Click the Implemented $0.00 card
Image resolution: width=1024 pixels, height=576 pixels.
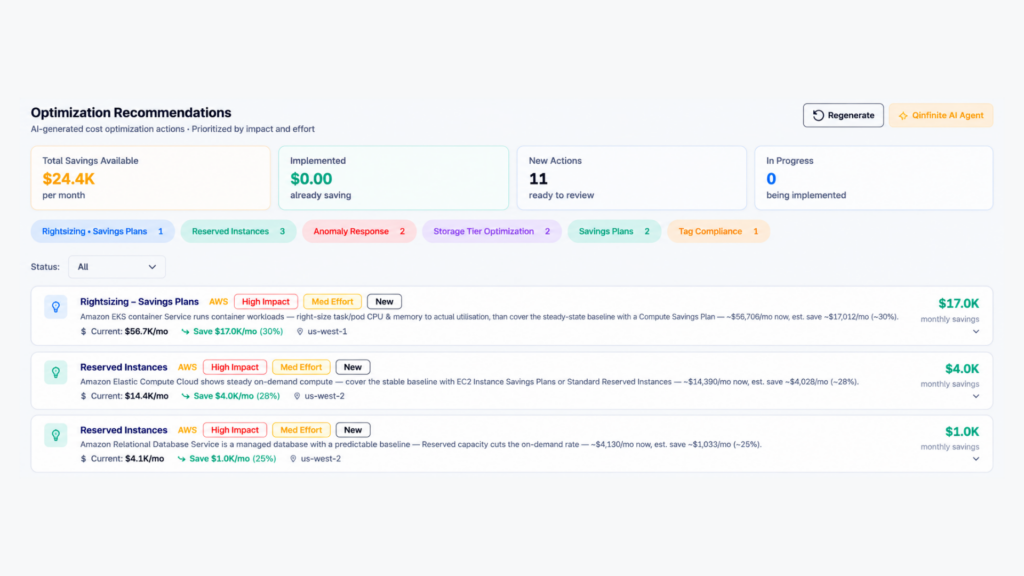point(394,178)
